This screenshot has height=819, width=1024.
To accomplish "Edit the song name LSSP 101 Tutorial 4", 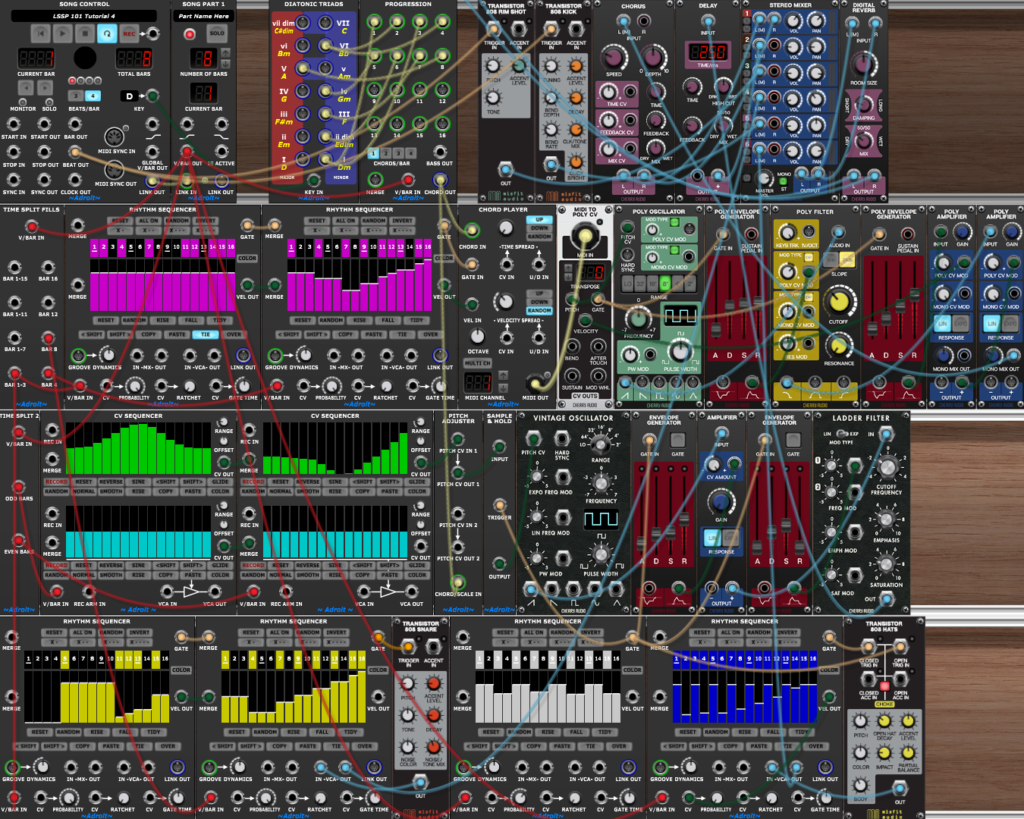I will click(84, 15).
